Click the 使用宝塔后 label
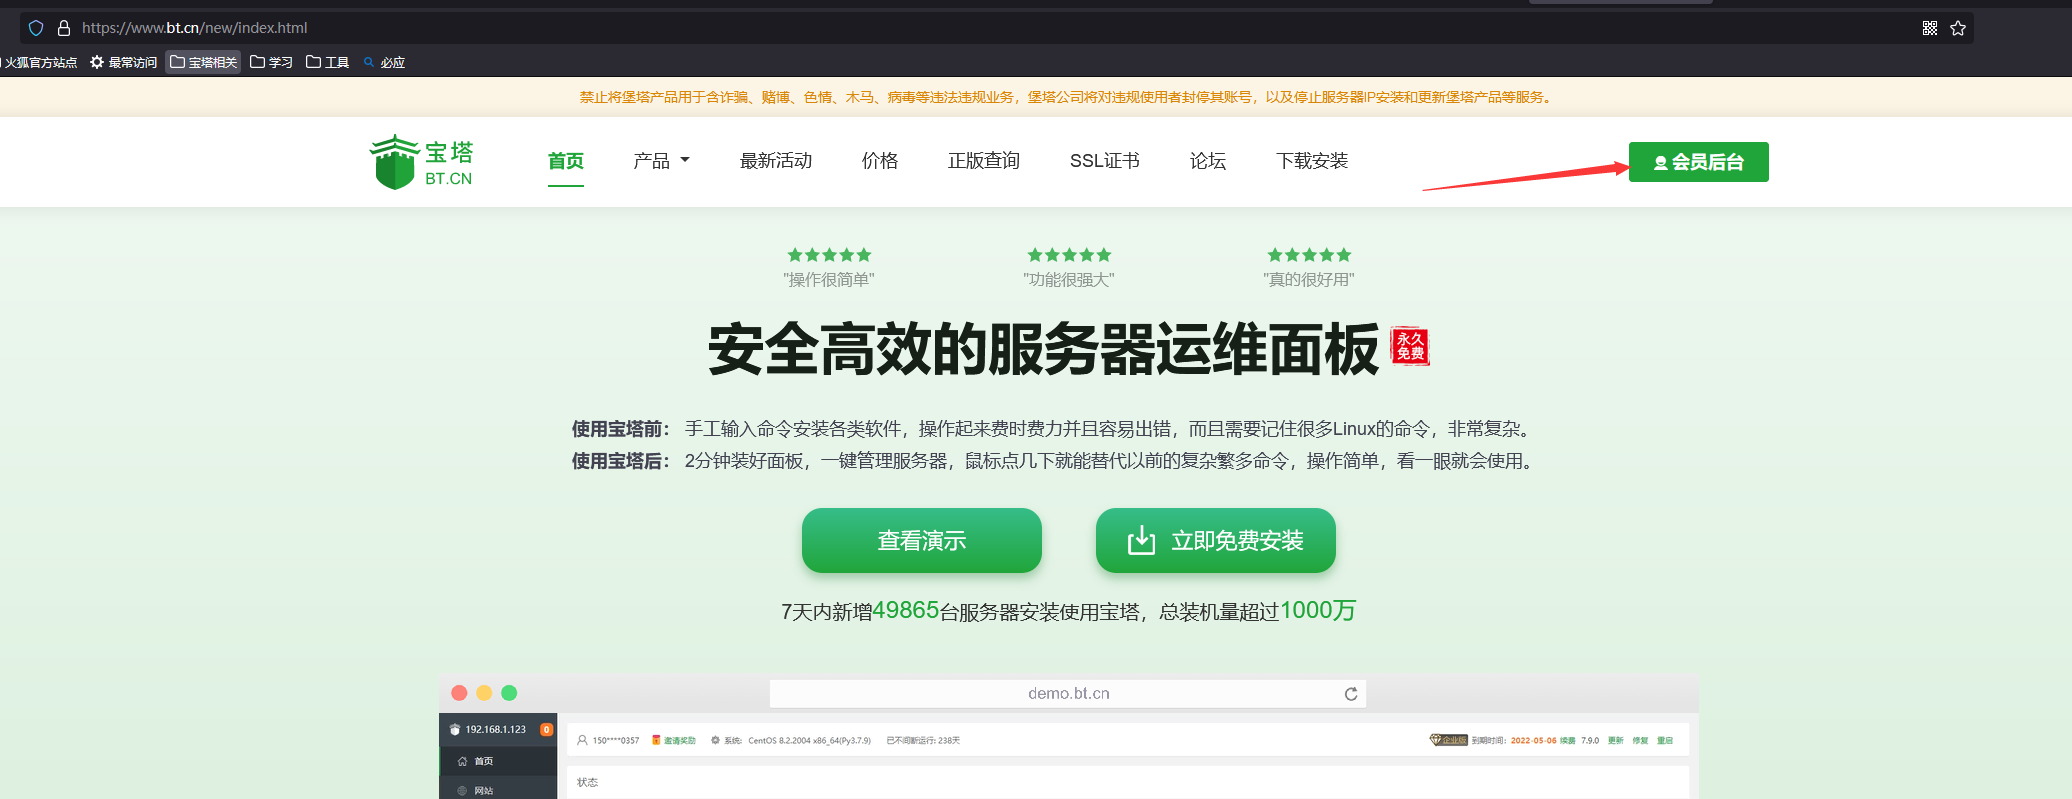 click(x=621, y=461)
